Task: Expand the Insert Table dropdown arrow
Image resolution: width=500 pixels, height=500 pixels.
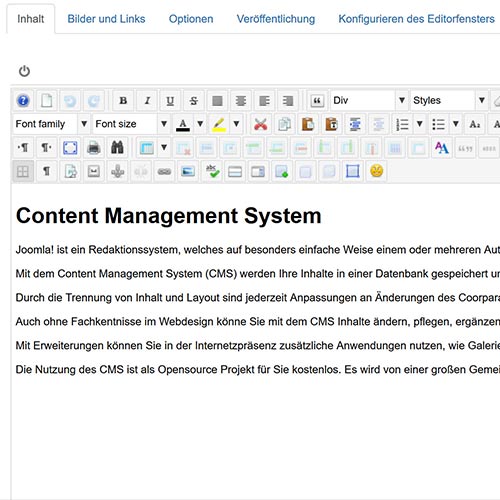Action: point(164,147)
